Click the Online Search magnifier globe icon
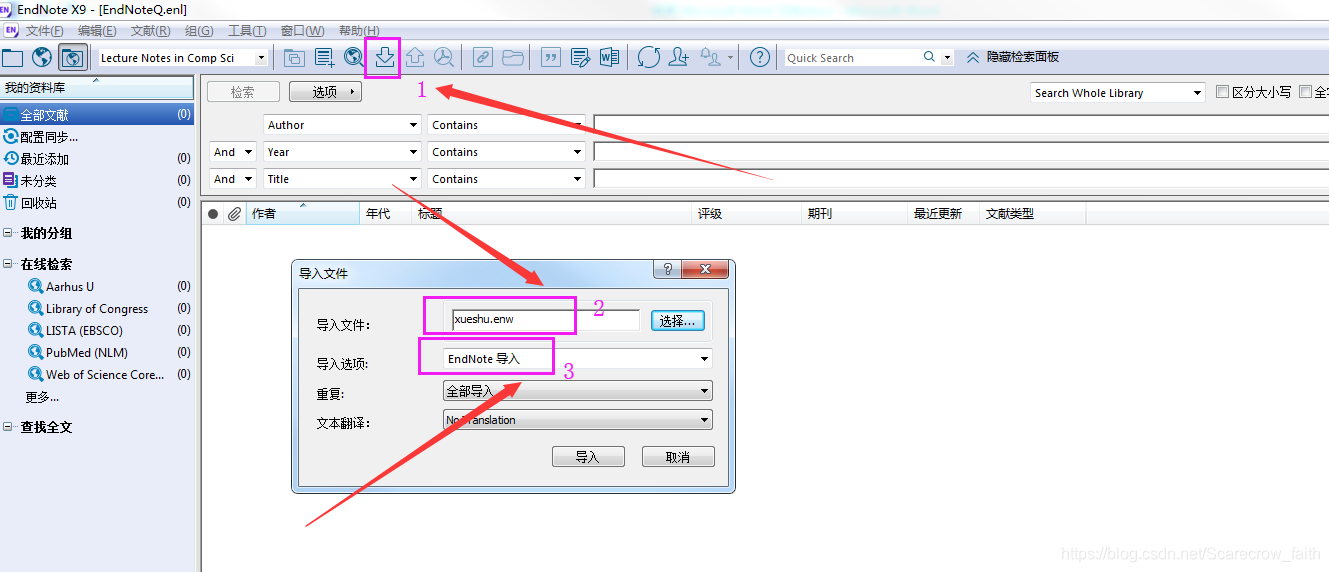 click(x=353, y=58)
